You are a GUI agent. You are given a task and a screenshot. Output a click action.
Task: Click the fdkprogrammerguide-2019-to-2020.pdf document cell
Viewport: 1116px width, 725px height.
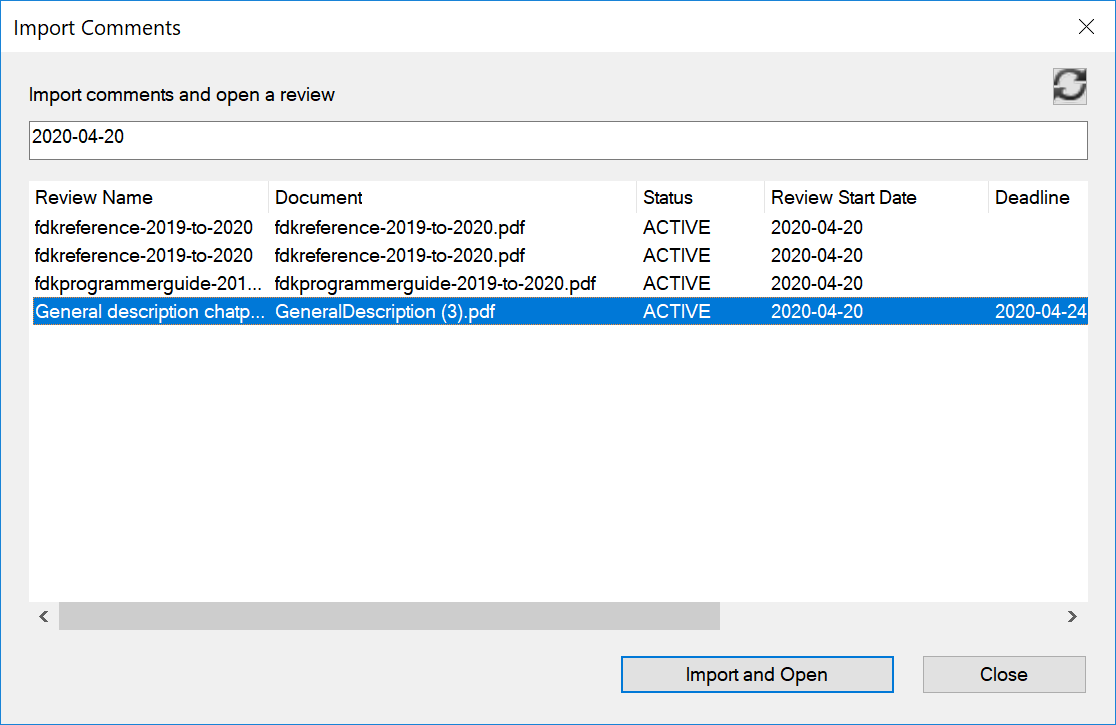coord(435,284)
